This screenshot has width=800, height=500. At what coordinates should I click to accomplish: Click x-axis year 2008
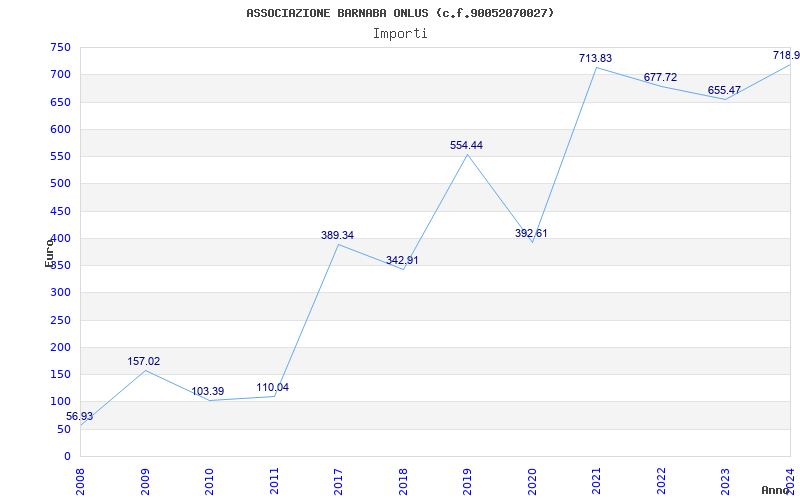[x=81, y=482]
